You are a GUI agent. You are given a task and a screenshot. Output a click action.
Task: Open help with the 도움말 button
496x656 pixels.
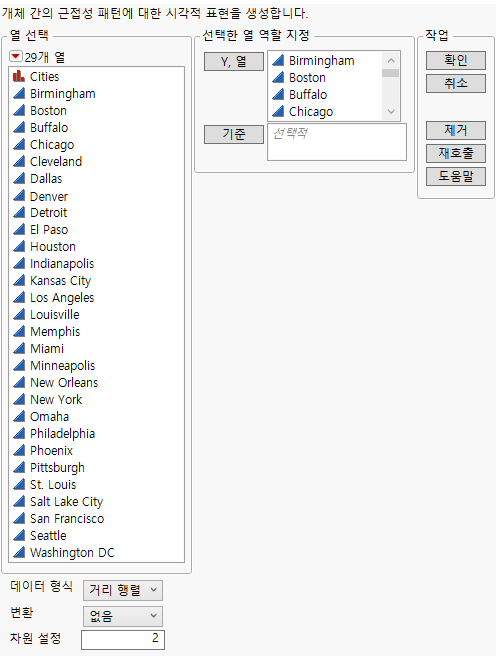click(x=456, y=176)
